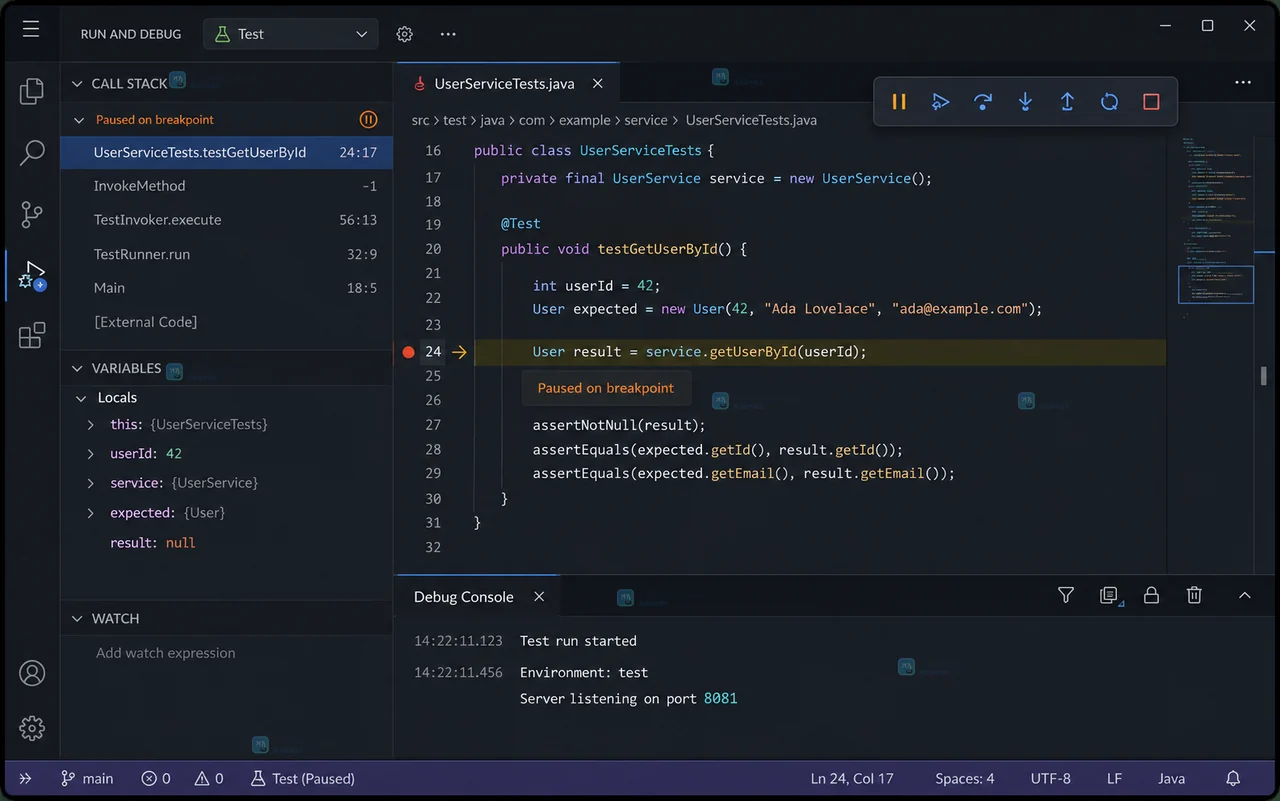Open the Run and Debug view
Image resolution: width=1280 pixels, height=801 pixels.
tap(32, 274)
